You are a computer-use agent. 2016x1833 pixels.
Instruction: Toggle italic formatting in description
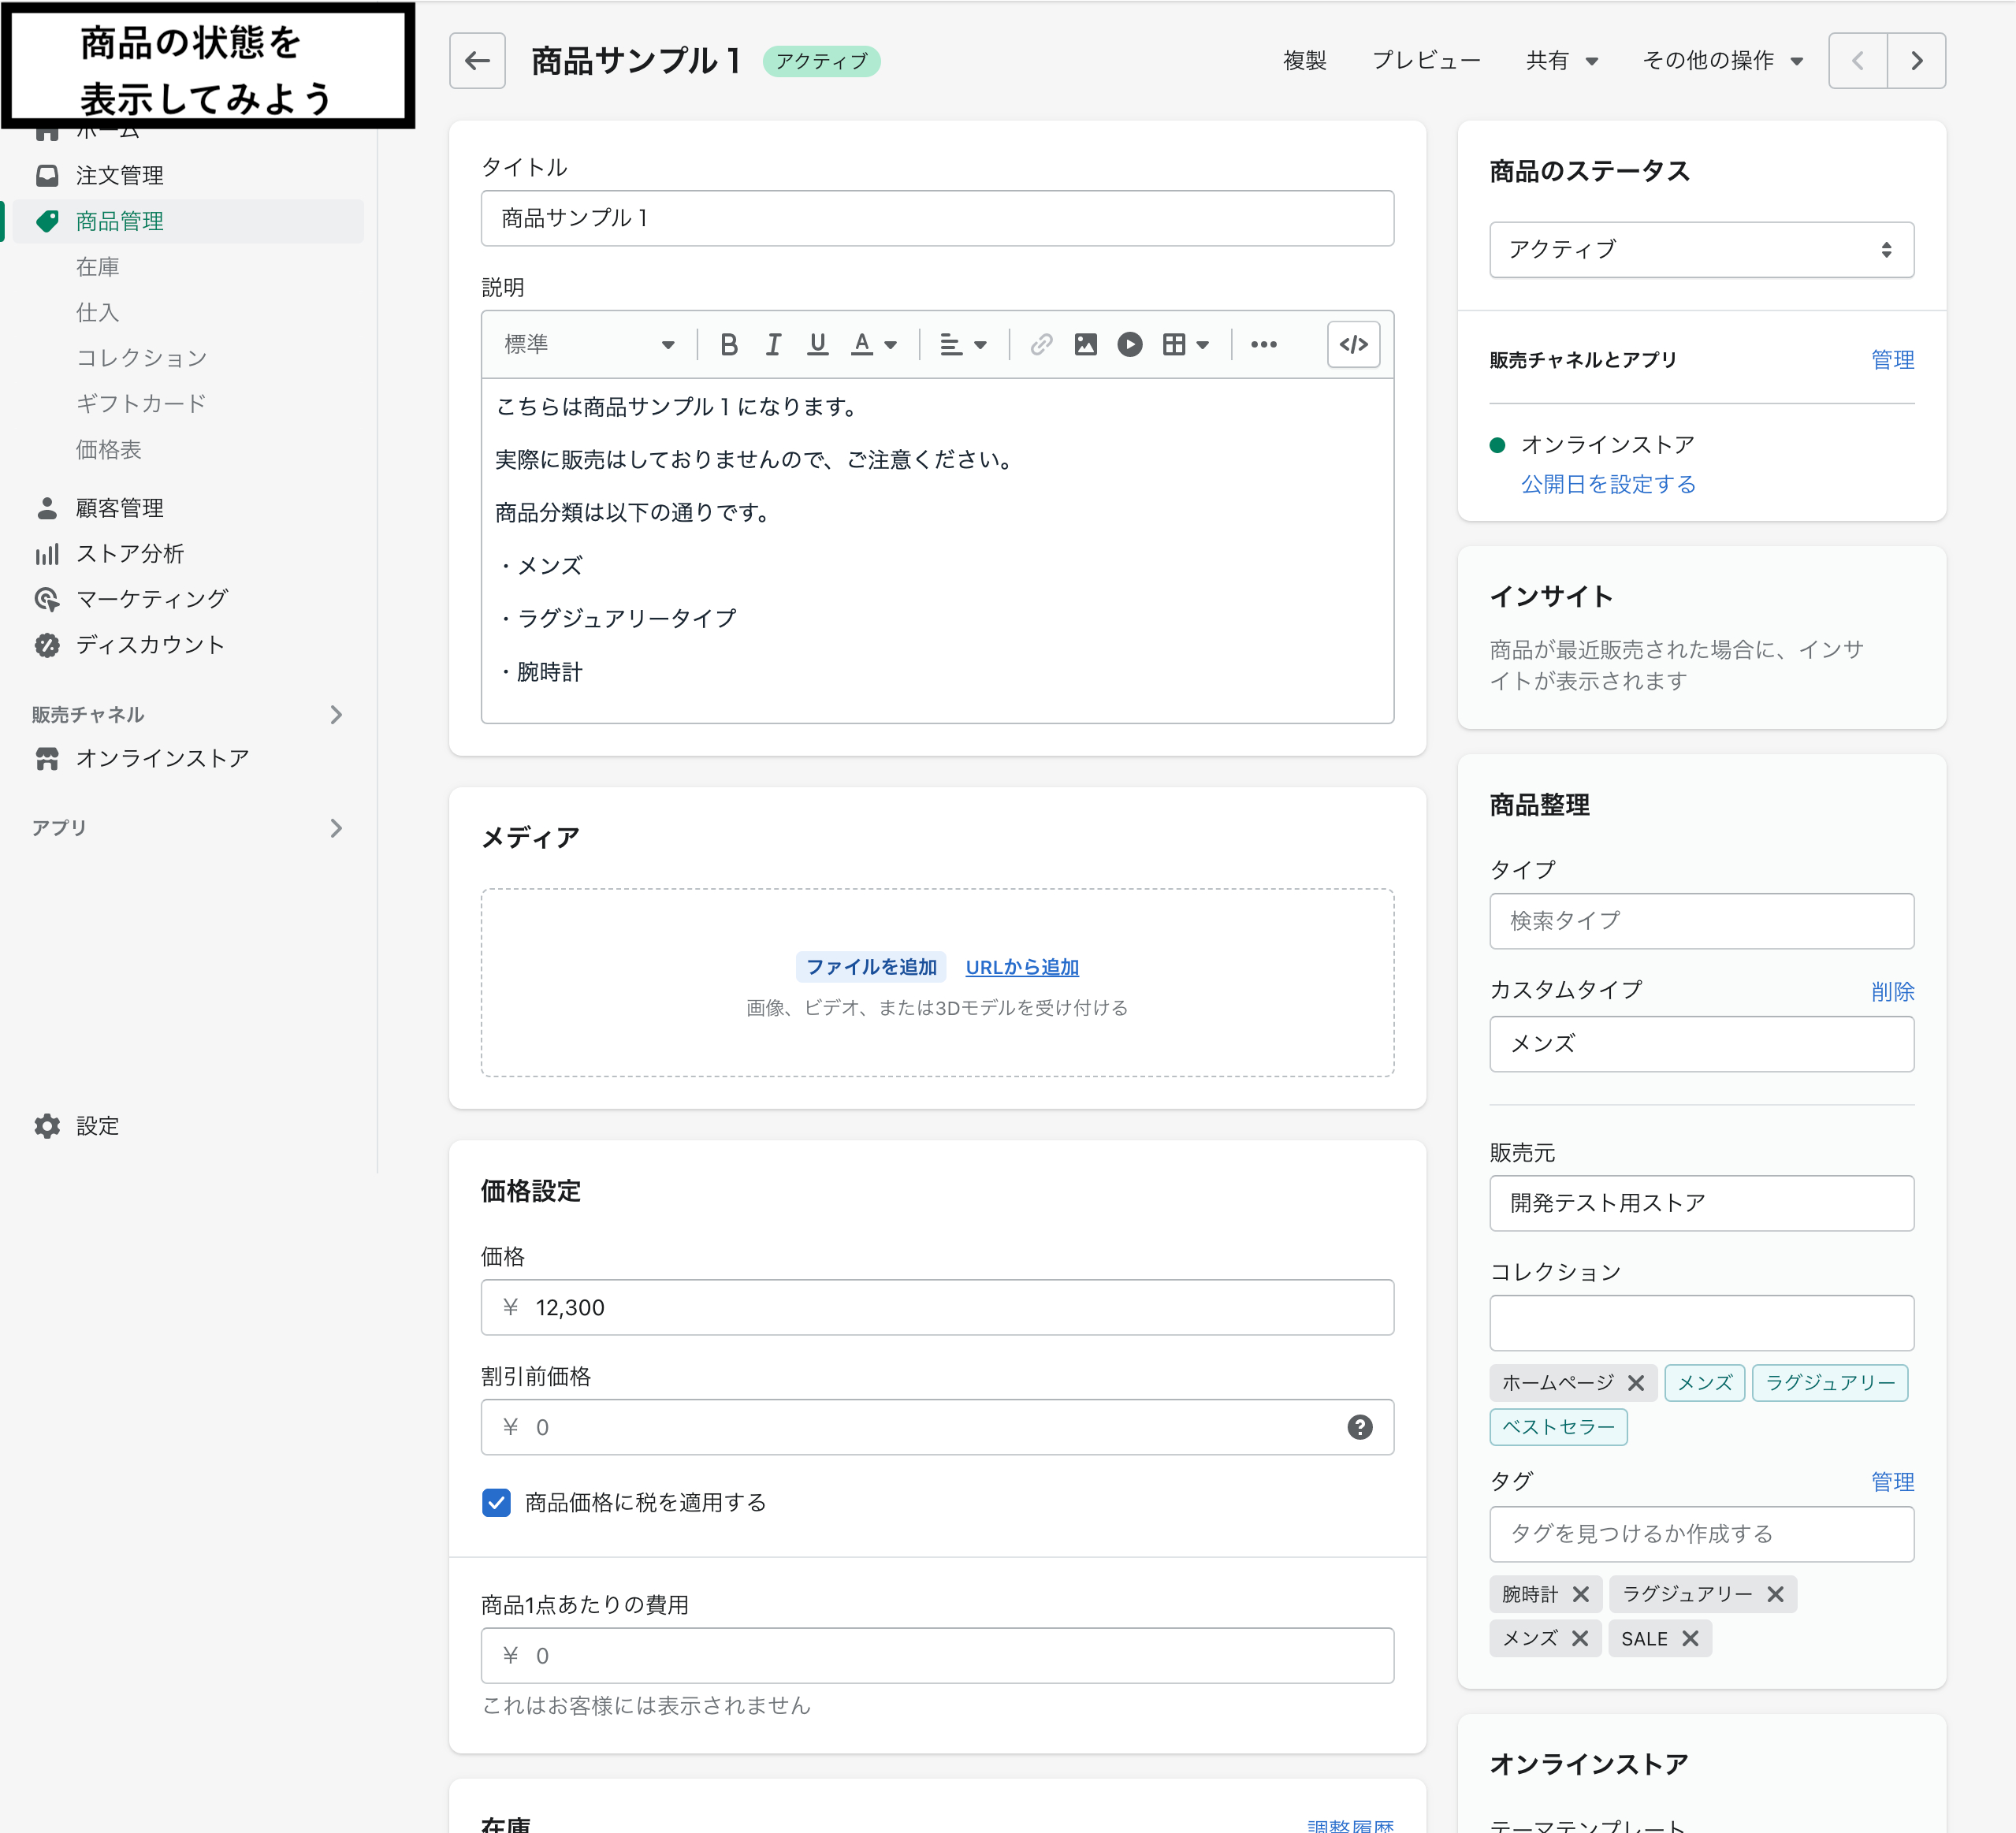(773, 345)
